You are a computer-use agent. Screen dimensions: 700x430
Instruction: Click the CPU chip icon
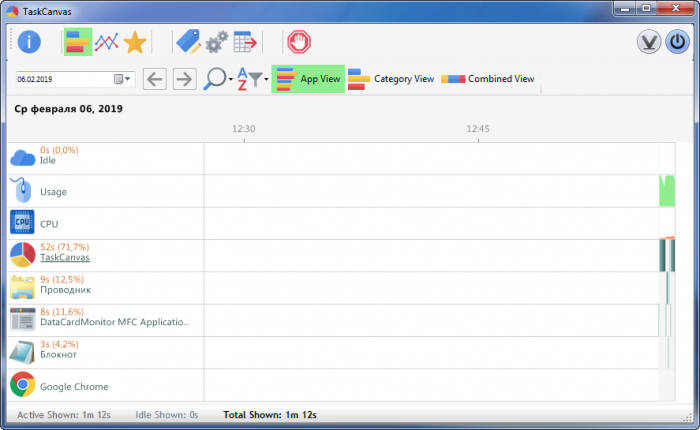coord(22,222)
